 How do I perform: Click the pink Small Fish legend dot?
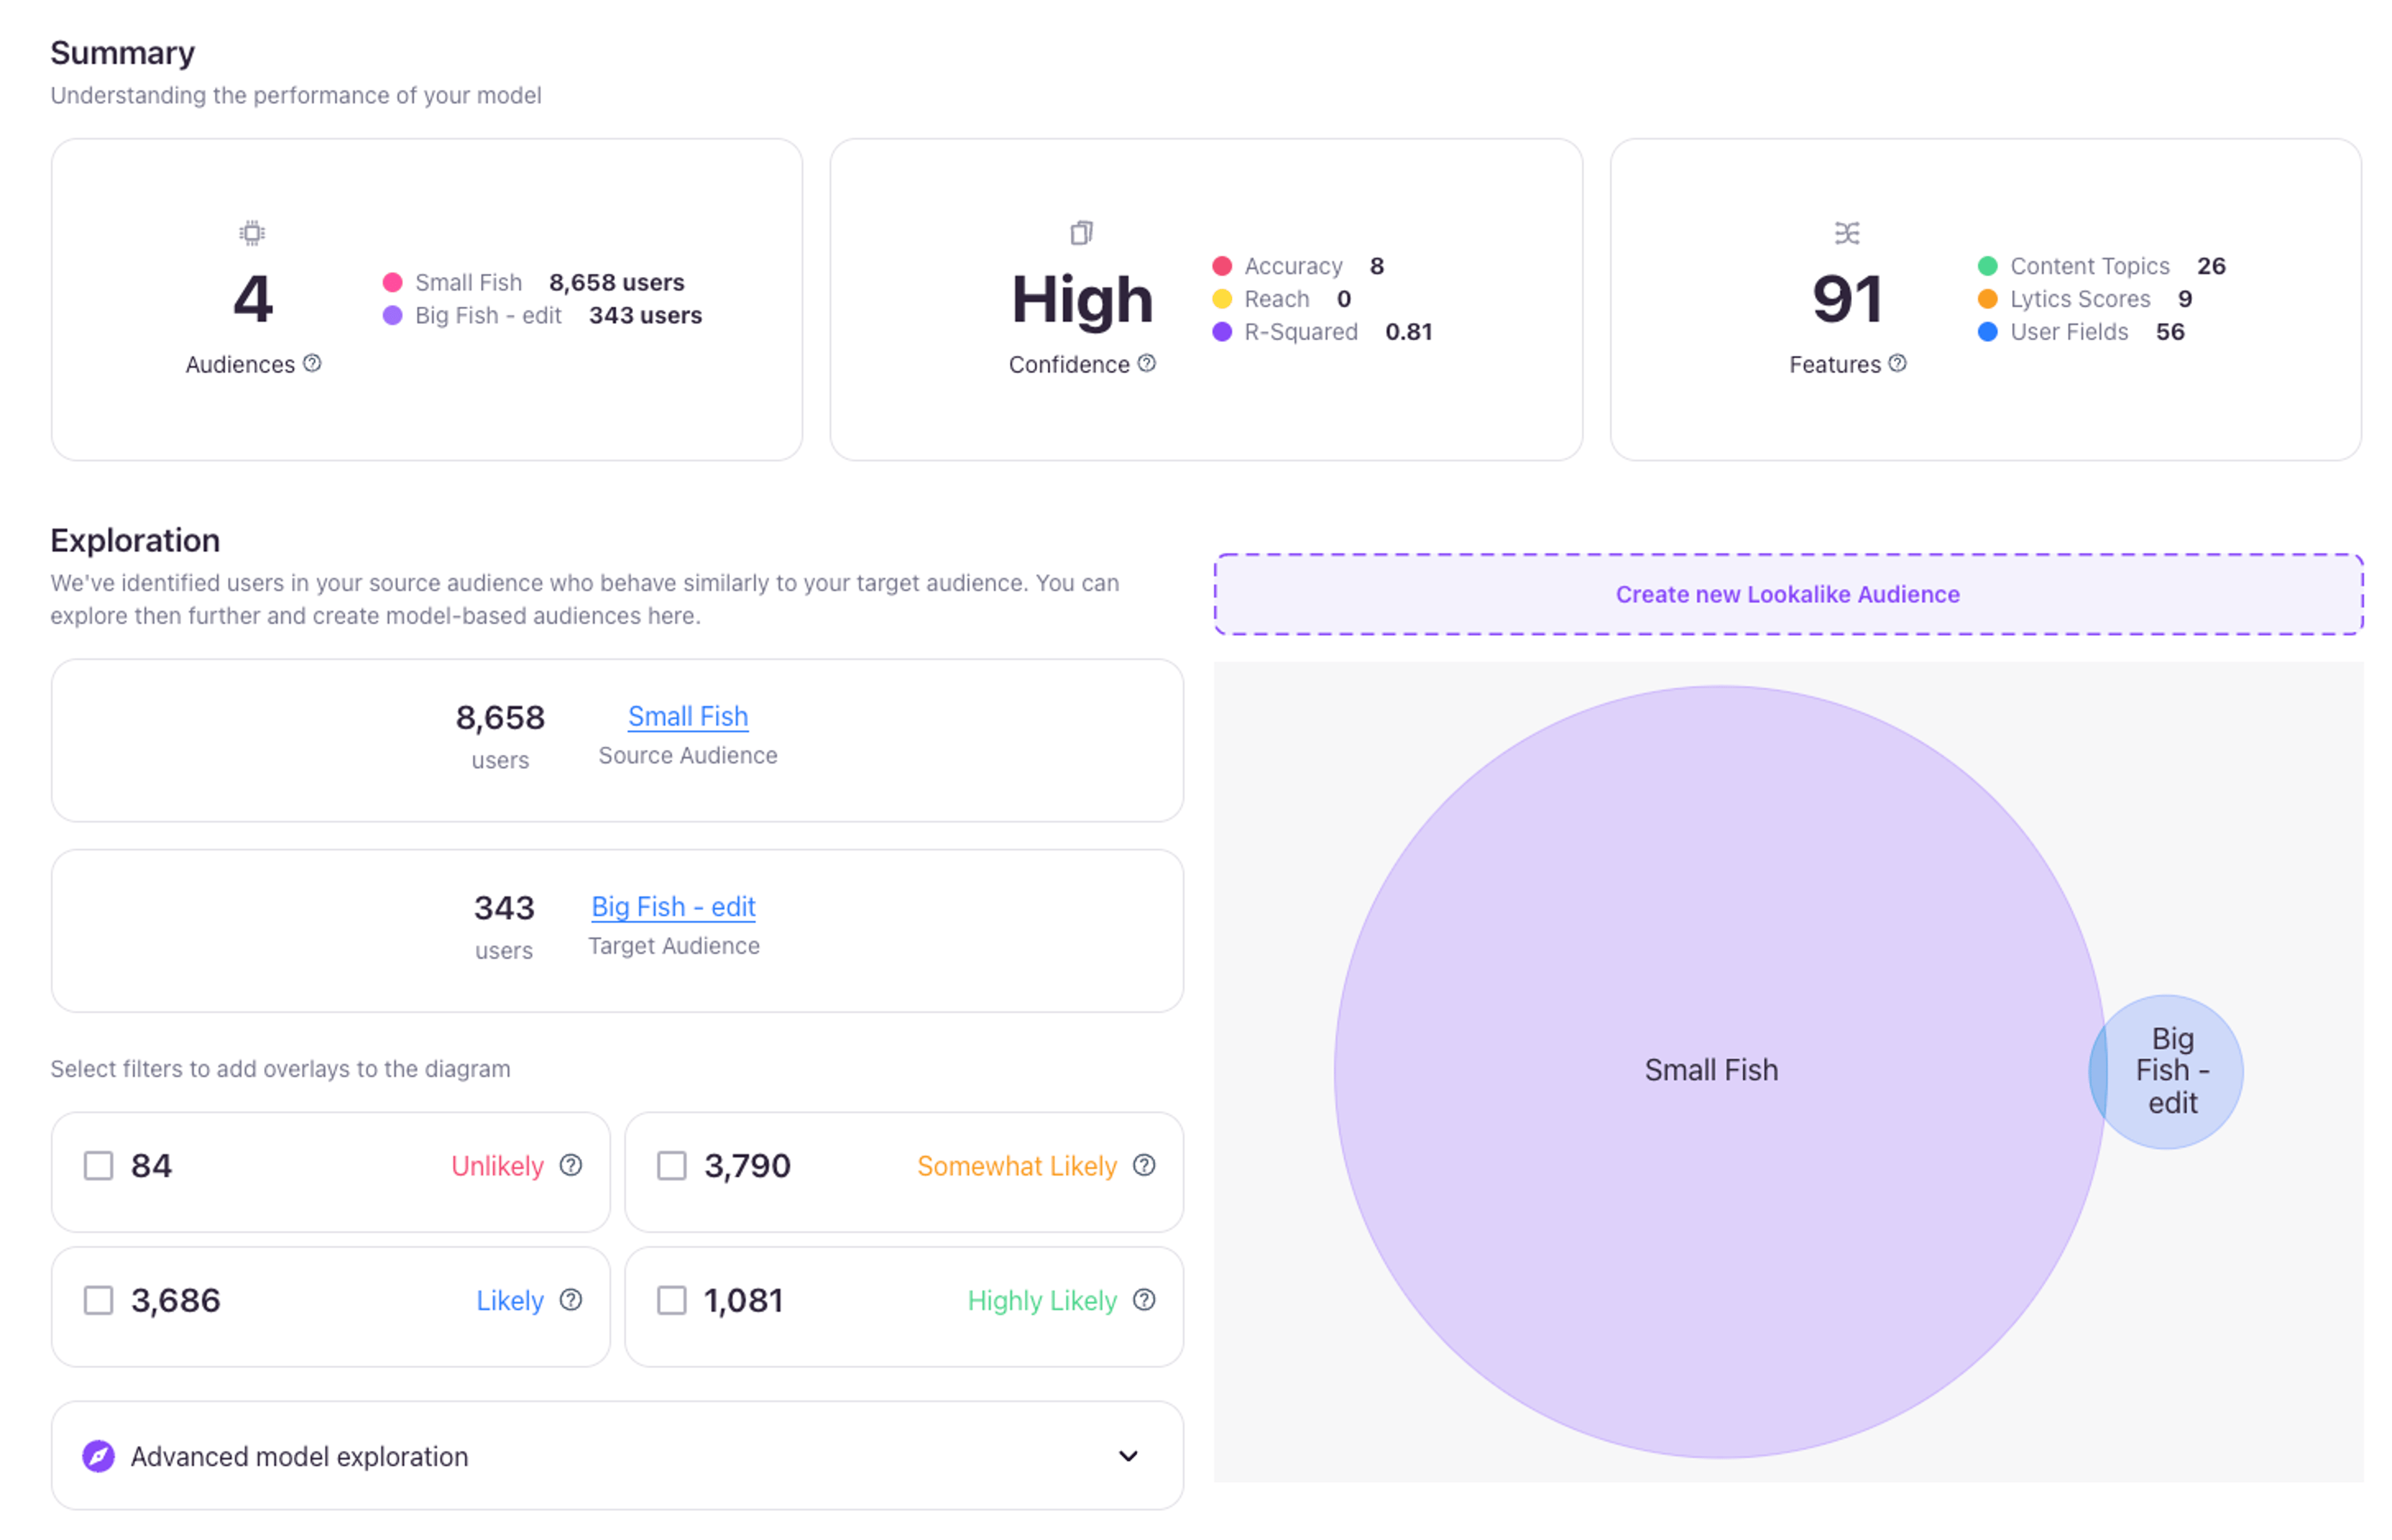[392, 282]
